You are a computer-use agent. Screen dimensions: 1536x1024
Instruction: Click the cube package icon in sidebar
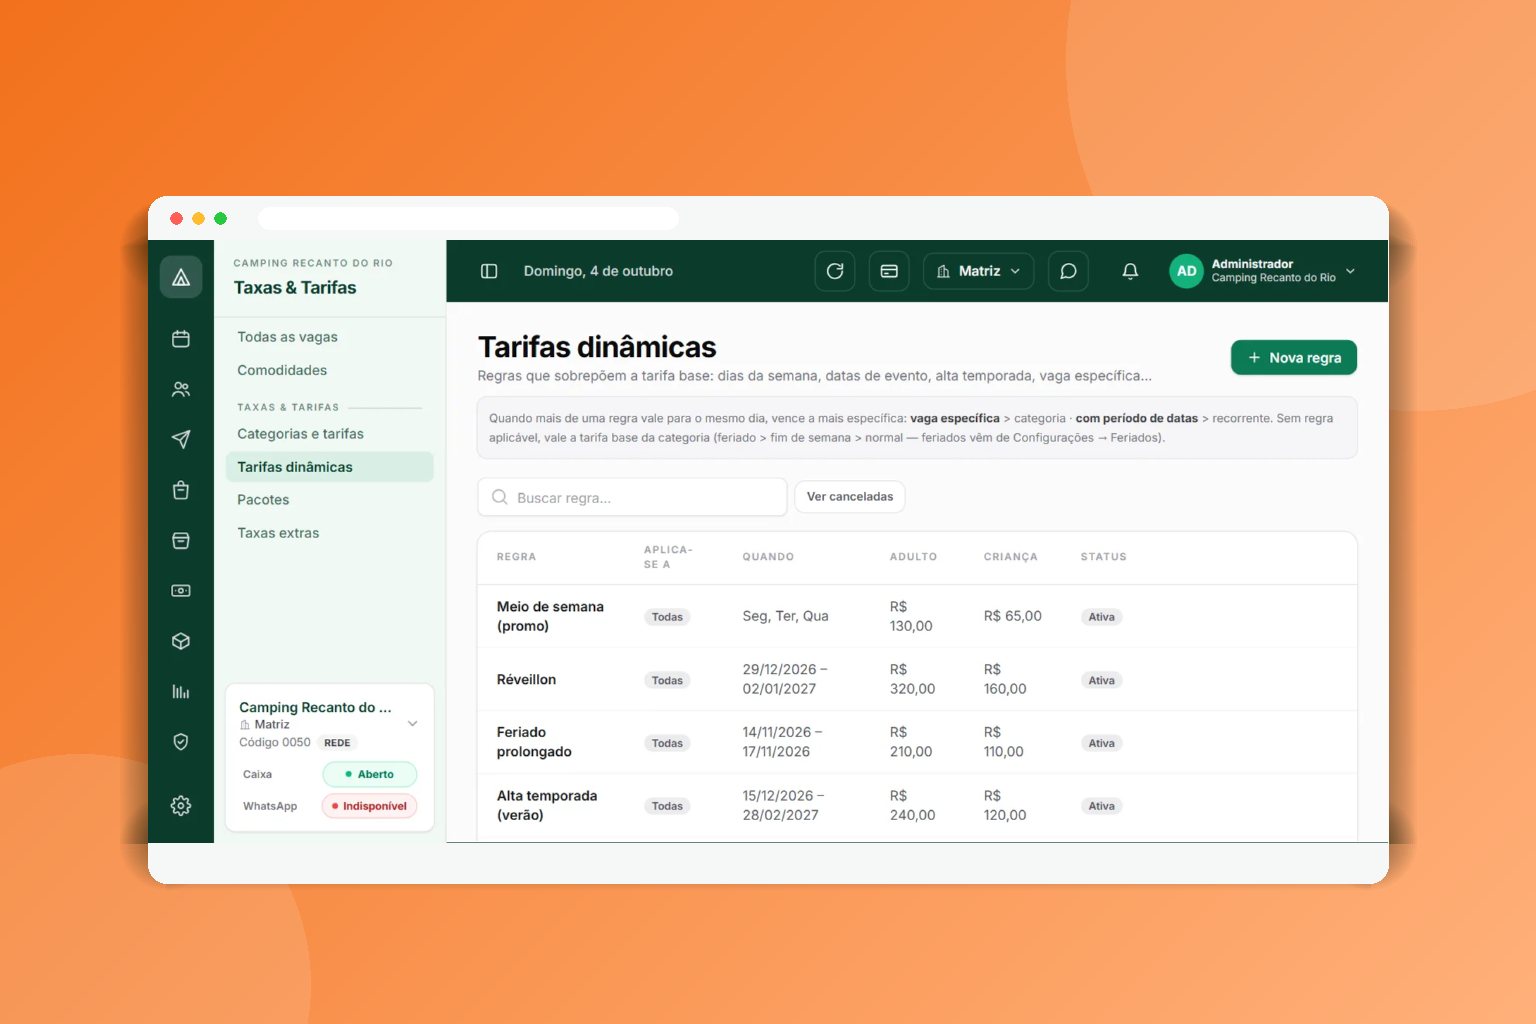point(181,641)
